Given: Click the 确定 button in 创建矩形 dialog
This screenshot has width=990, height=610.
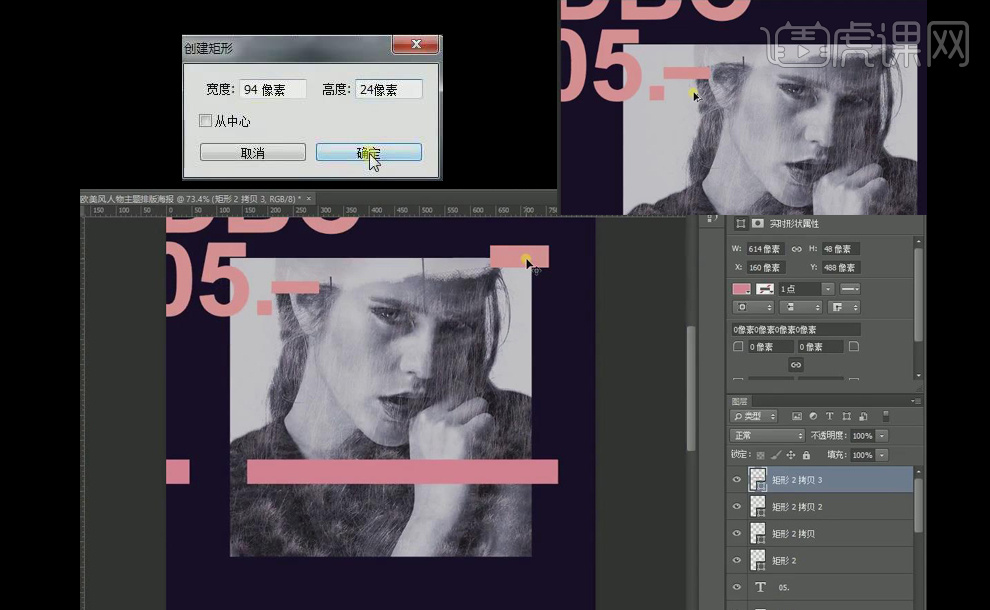Looking at the screenshot, I should pyautogui.click(x=369, y=152).
